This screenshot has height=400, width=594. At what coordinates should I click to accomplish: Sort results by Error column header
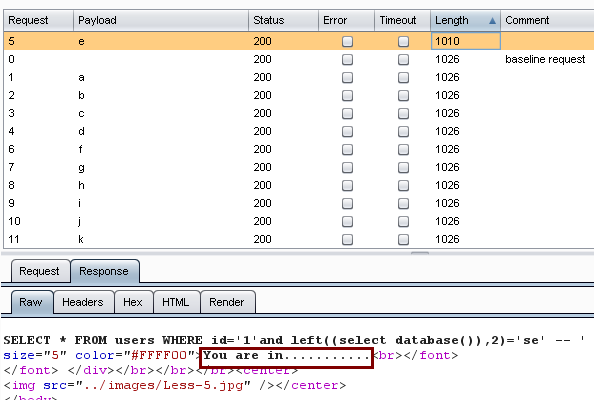click(x=346, y=20)
